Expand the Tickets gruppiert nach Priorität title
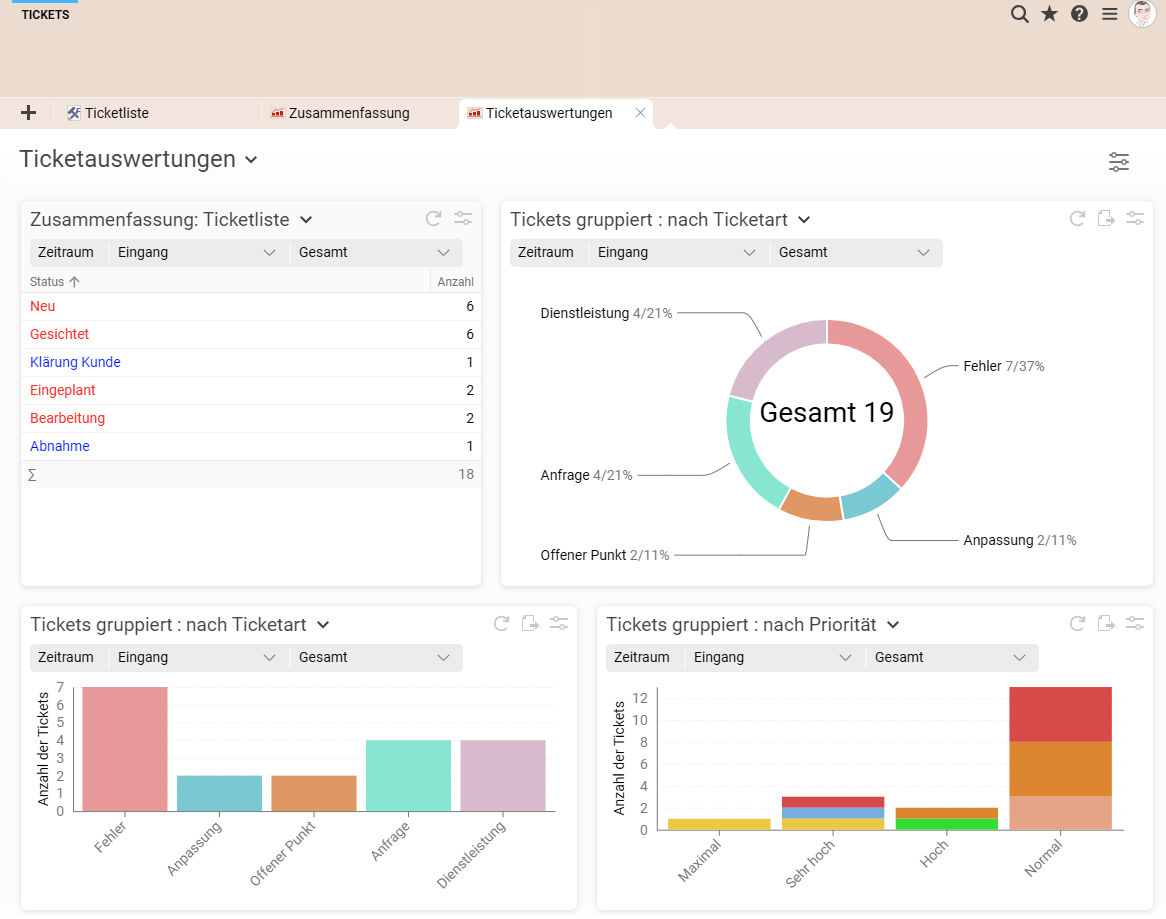The height and width of the screenshot is (919, 1166). [x=893, y=625]
